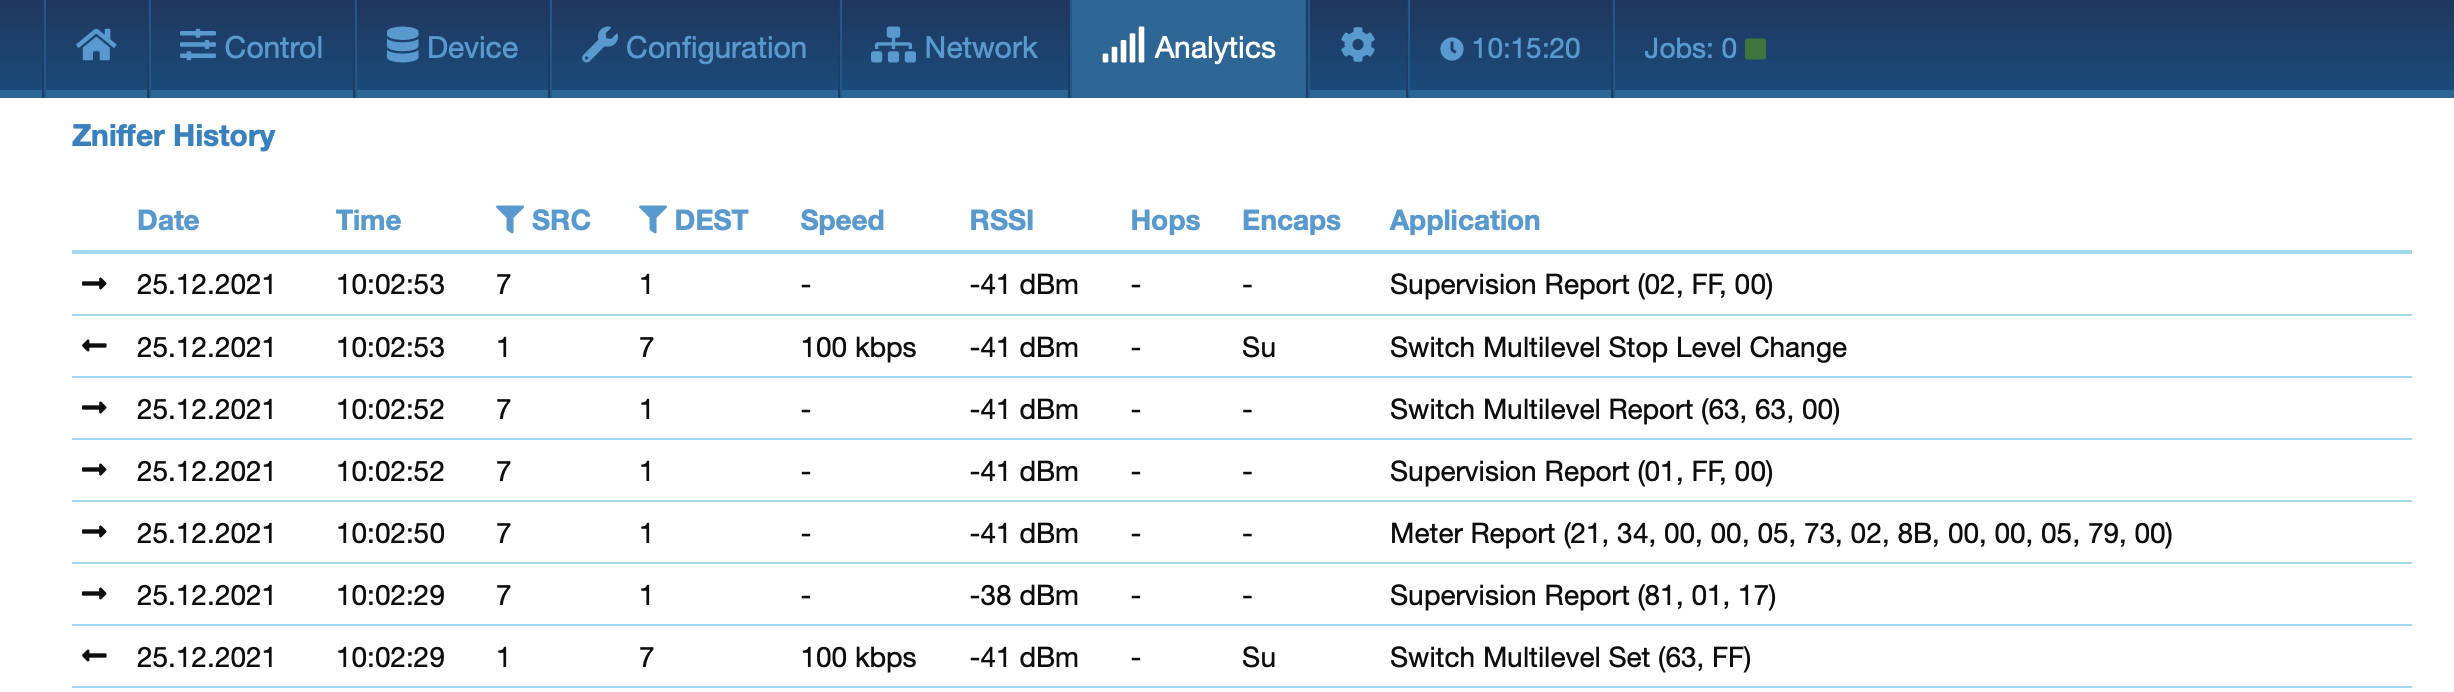Click right arrow on first Supervision Report row
Viewport: 2454px width, 692px height.
pos(94,284)
